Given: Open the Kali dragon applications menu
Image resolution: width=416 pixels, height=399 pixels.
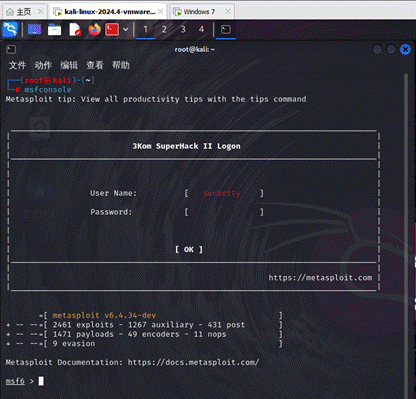Looking at the screenshot, I should click(10, 30).
